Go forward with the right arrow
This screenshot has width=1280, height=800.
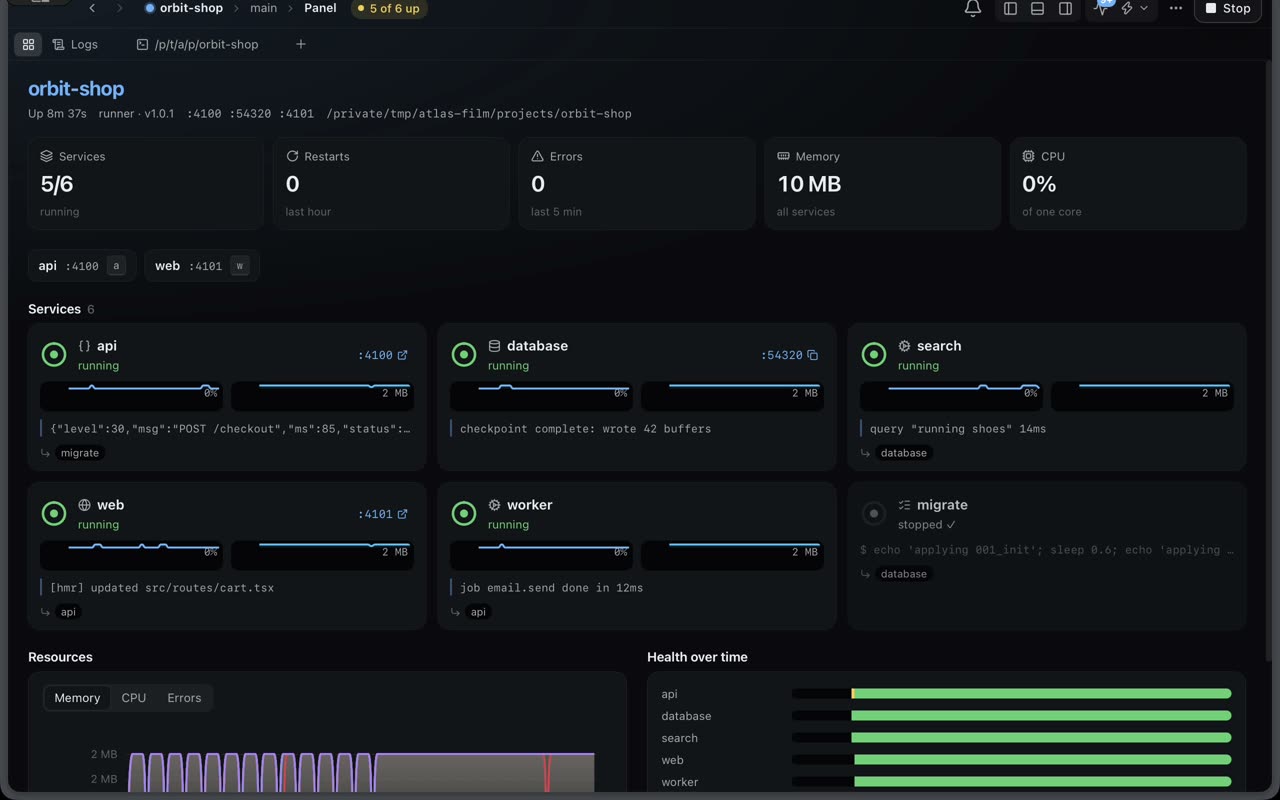coord(119,8)
